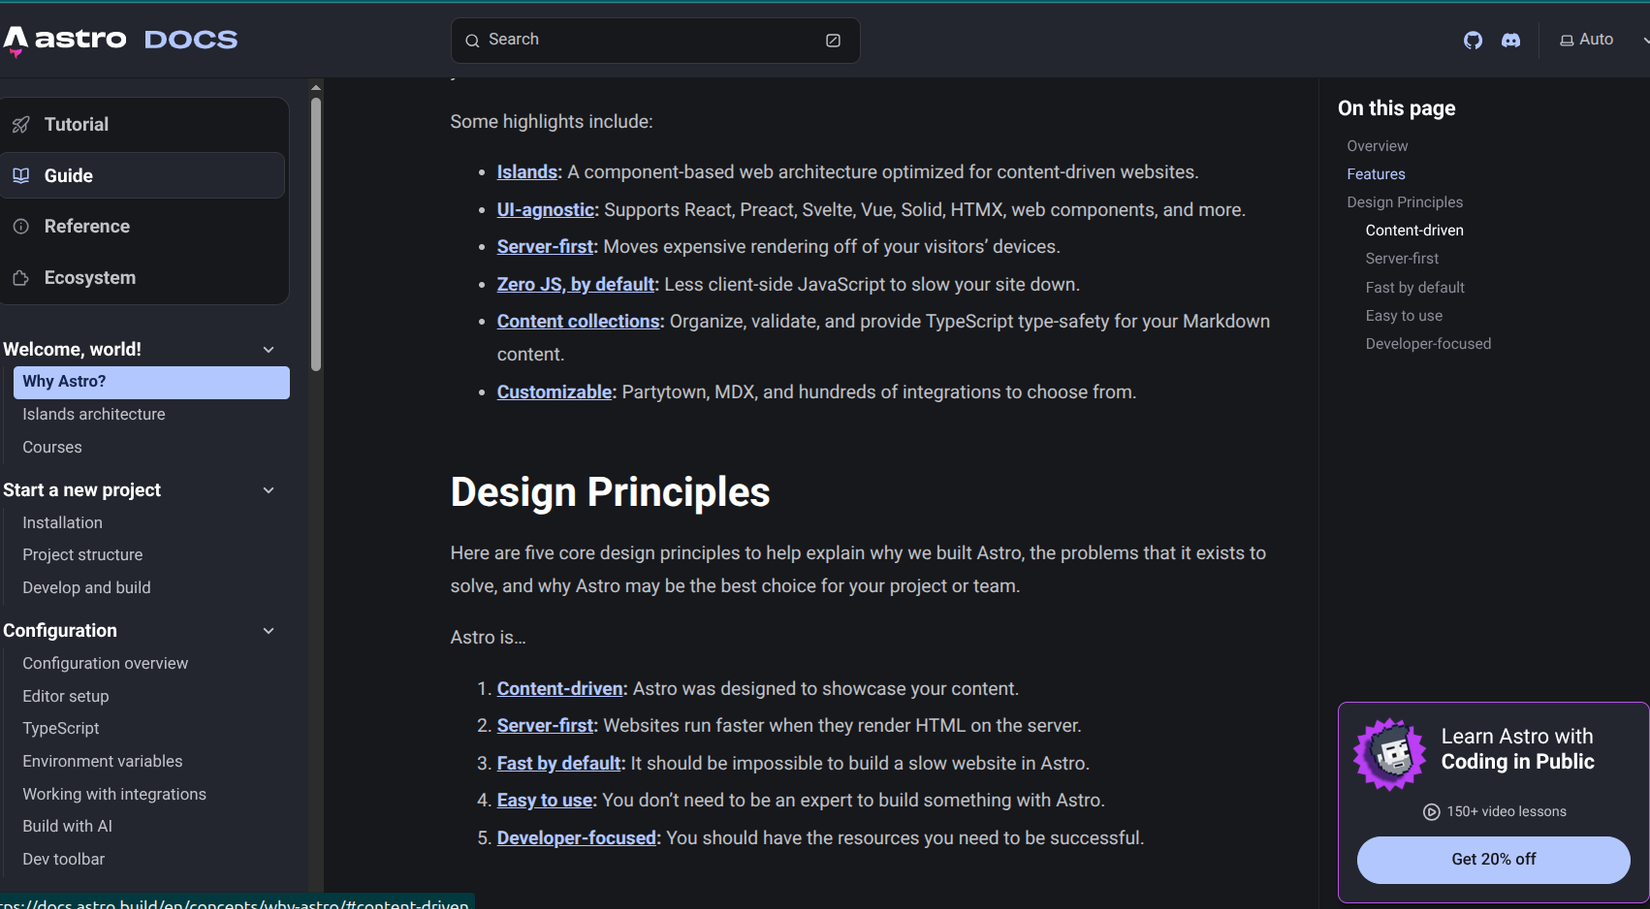The height and width of the screenshot is (909, 1650).
Task: Jump to Features in On this page
Action: pyautogui.click(x=1375, y=174)
